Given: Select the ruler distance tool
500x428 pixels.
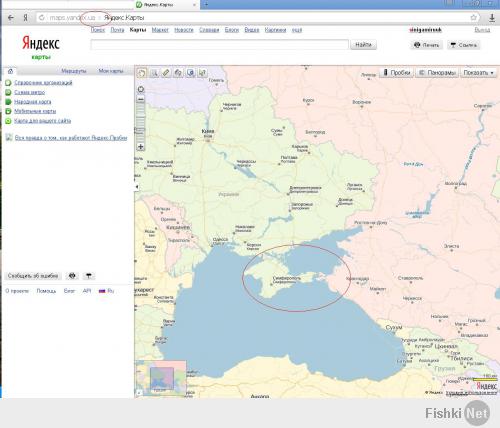Looking at the screenshot, I should point(166,73).
